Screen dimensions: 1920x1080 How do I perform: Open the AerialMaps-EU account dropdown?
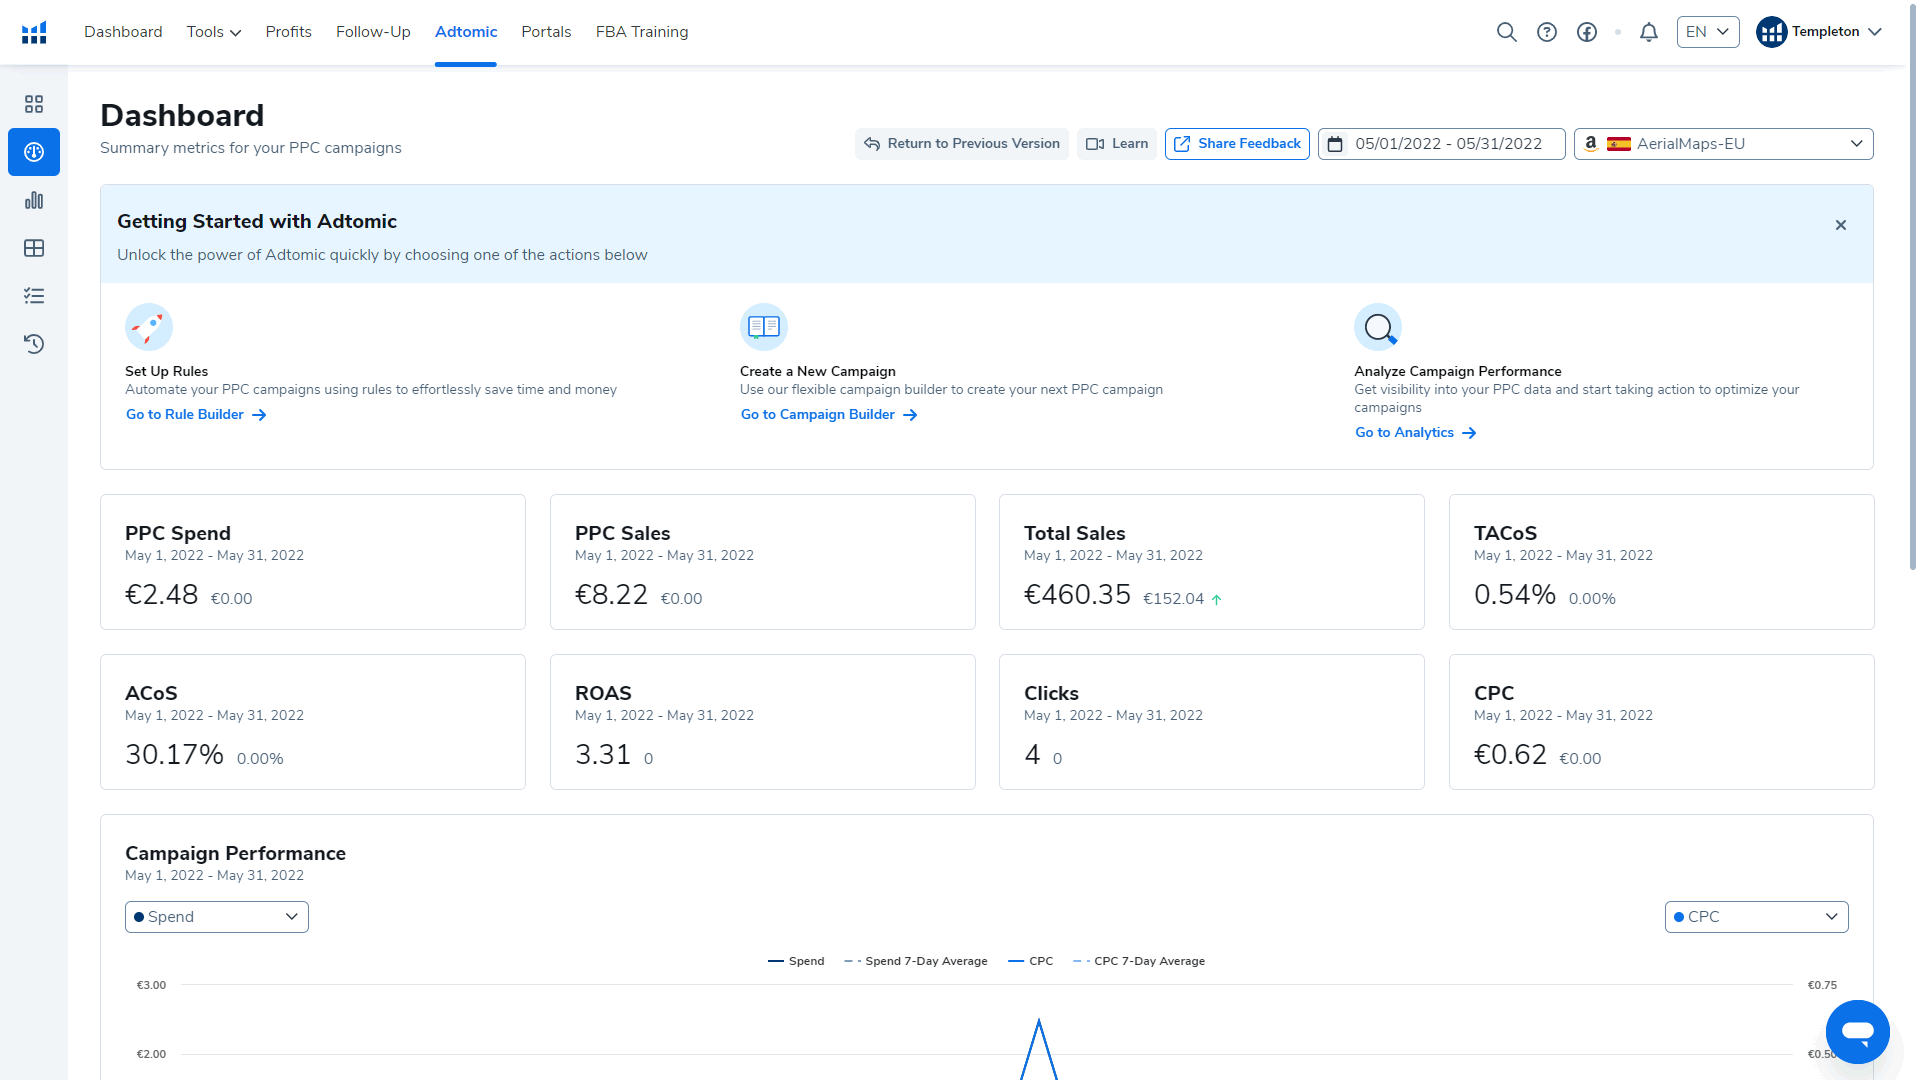coord(1724,144)
